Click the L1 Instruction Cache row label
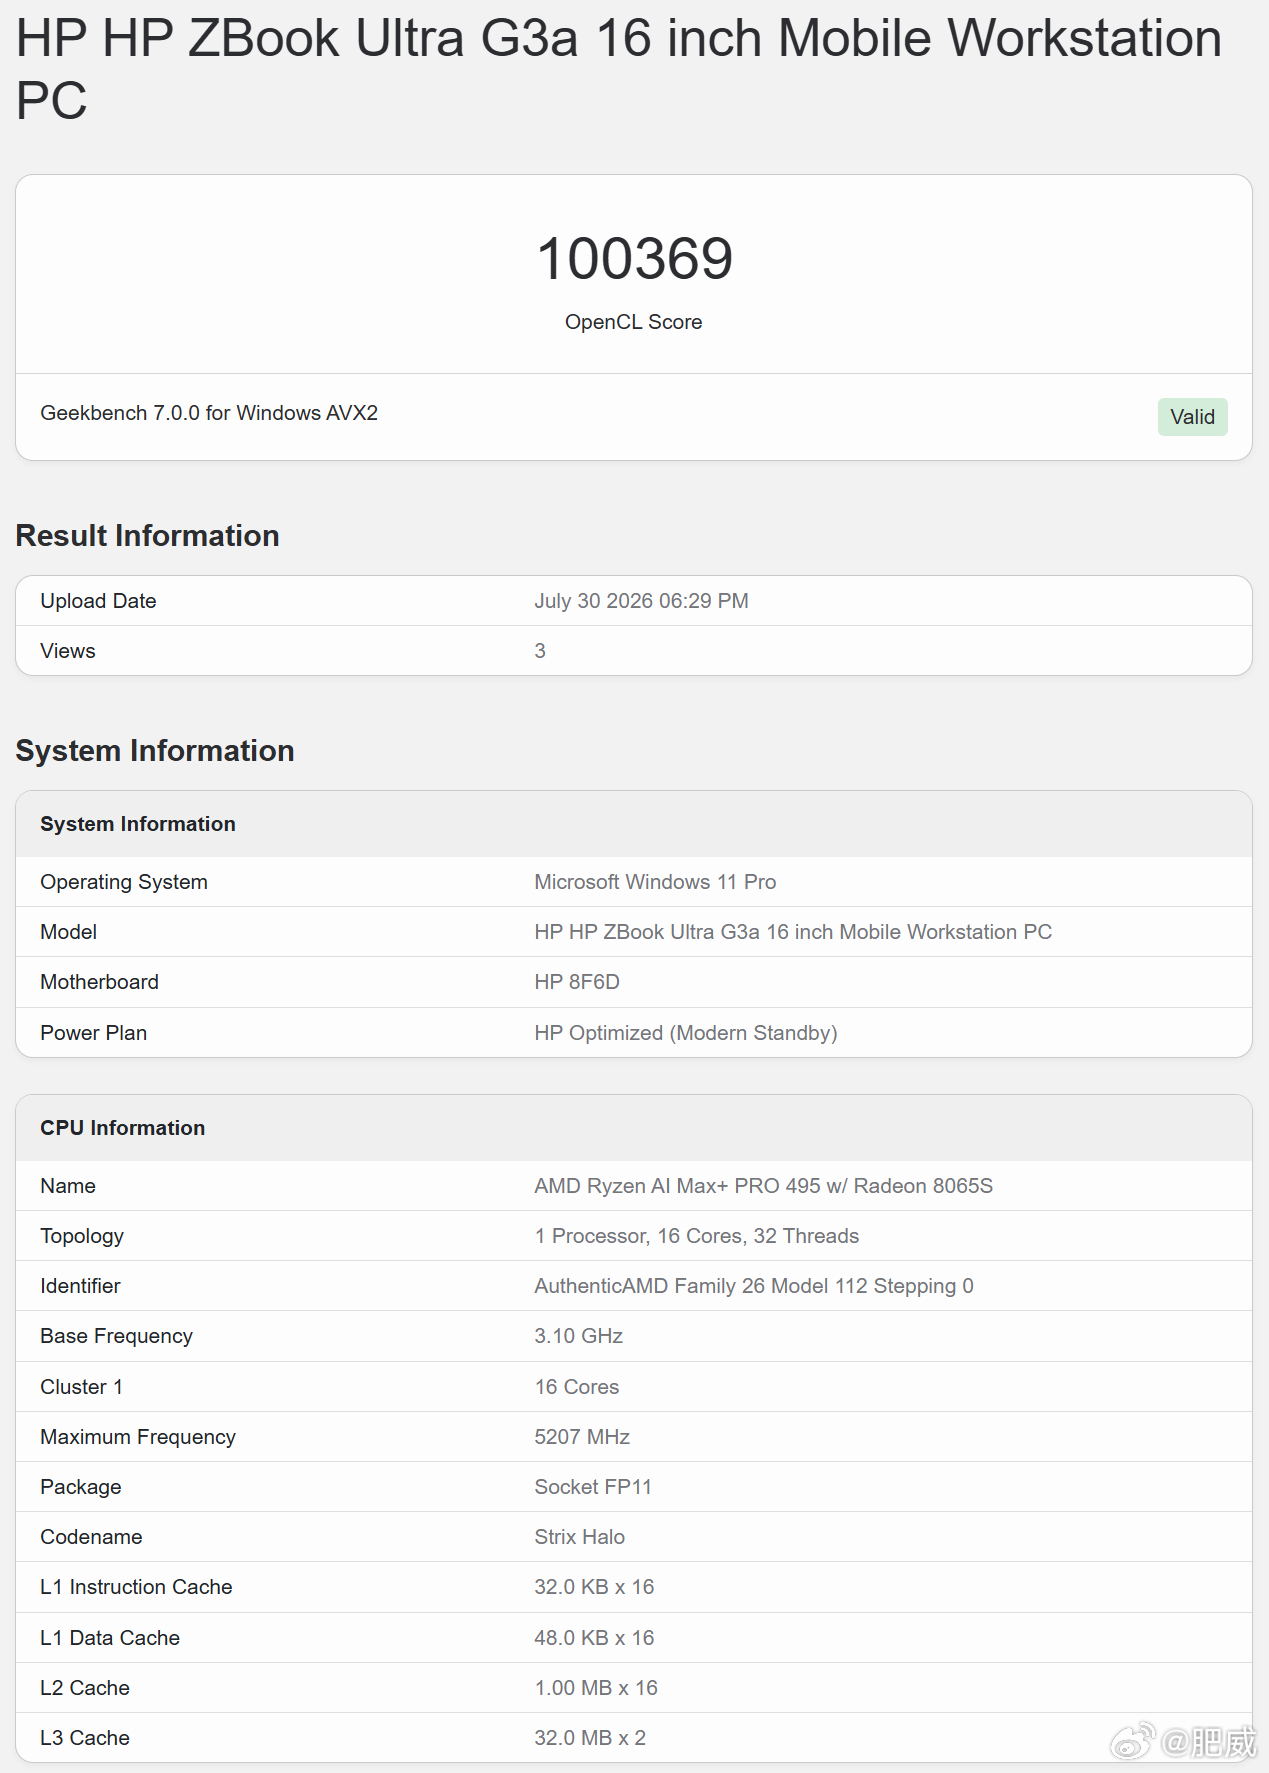The width and height of the screenshot is (1269, 1773). pyautogui.click(x=136, y=1587)
